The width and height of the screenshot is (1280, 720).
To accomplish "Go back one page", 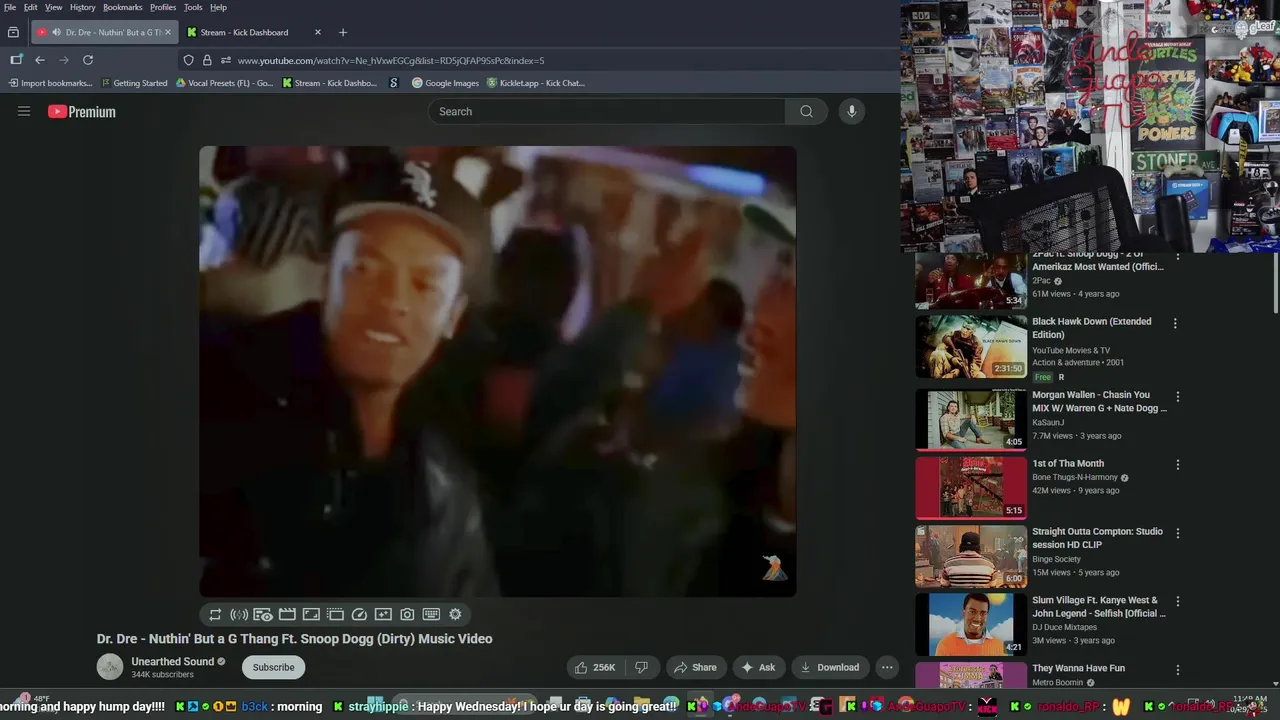I will click(x=40, y=60).
